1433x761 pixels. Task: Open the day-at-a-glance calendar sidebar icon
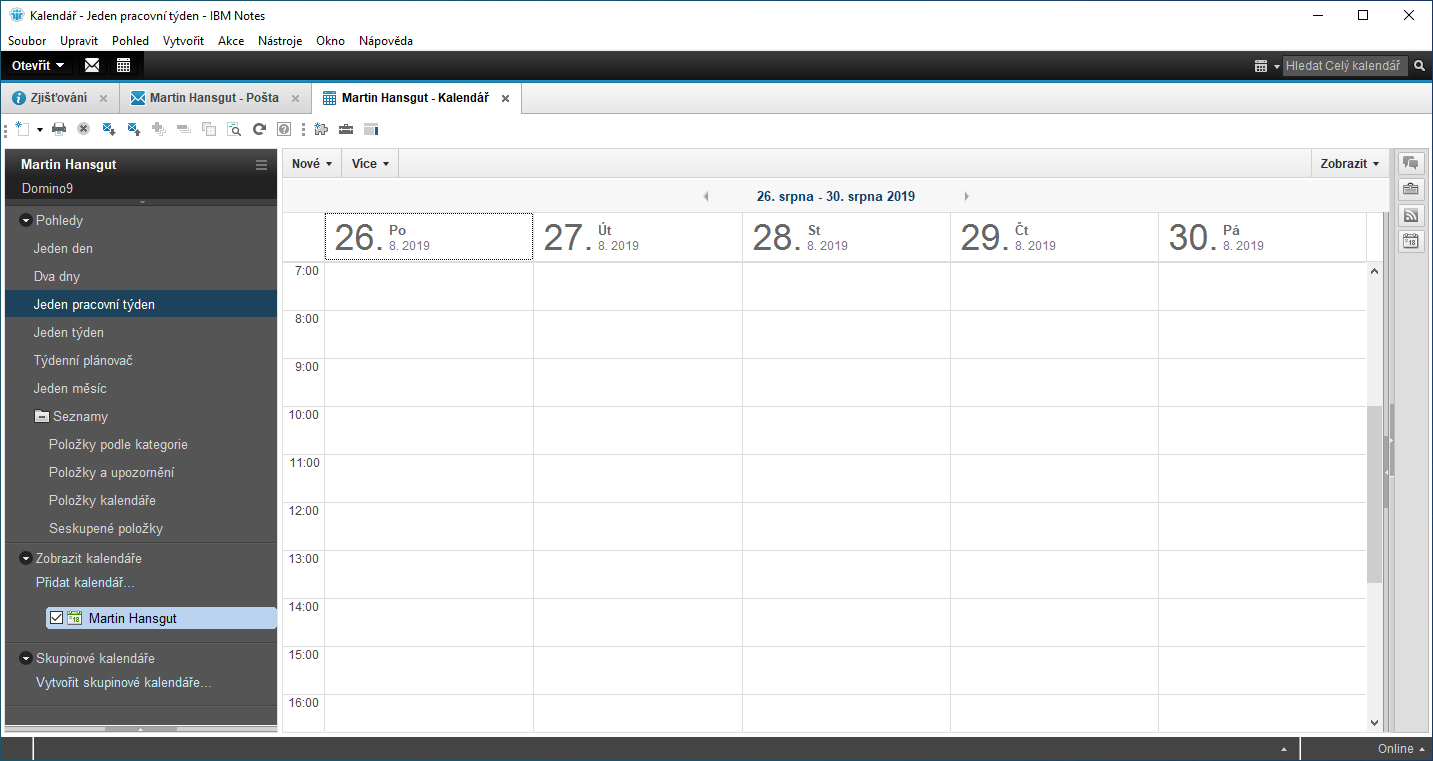(1411, 241)
